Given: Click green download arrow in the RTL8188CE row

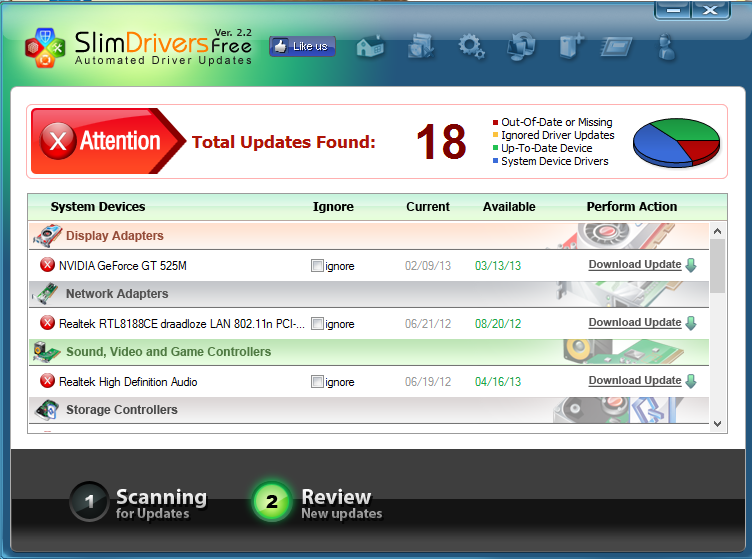Looking at the screenshot, I should coord(691,323).
